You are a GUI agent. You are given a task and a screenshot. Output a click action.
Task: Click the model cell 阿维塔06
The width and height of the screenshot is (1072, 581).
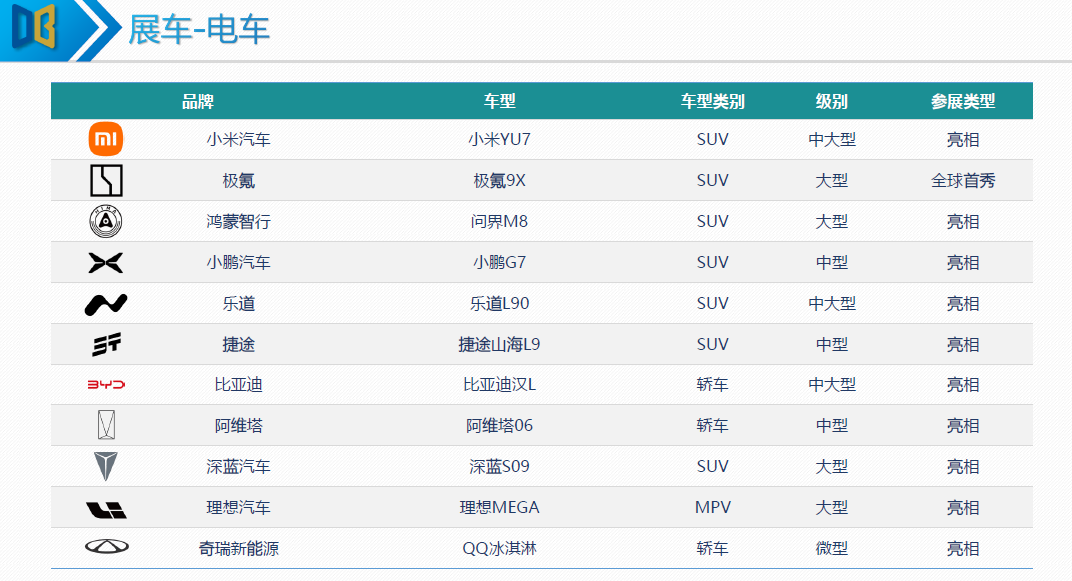[499, 426]
